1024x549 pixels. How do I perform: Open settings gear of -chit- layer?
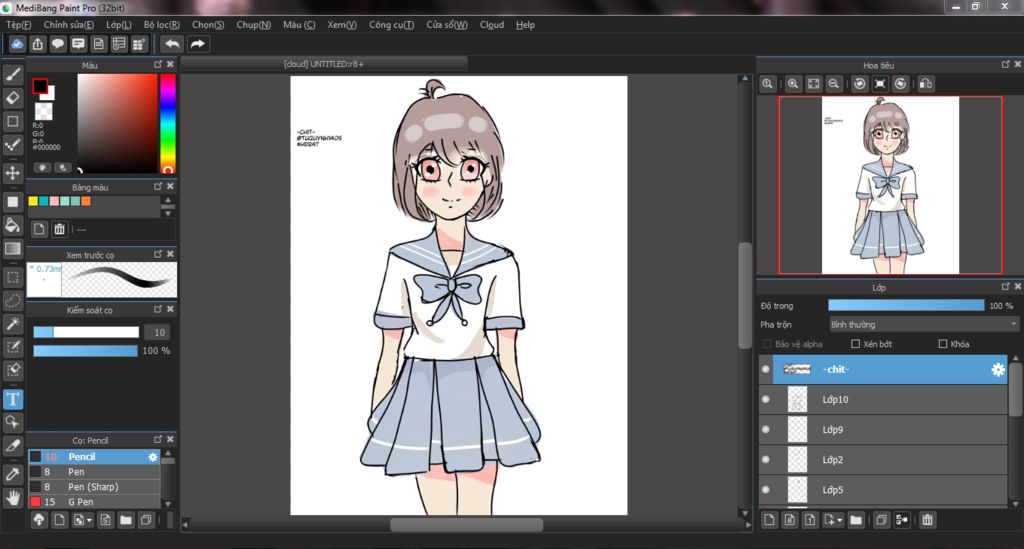[998, 369]
